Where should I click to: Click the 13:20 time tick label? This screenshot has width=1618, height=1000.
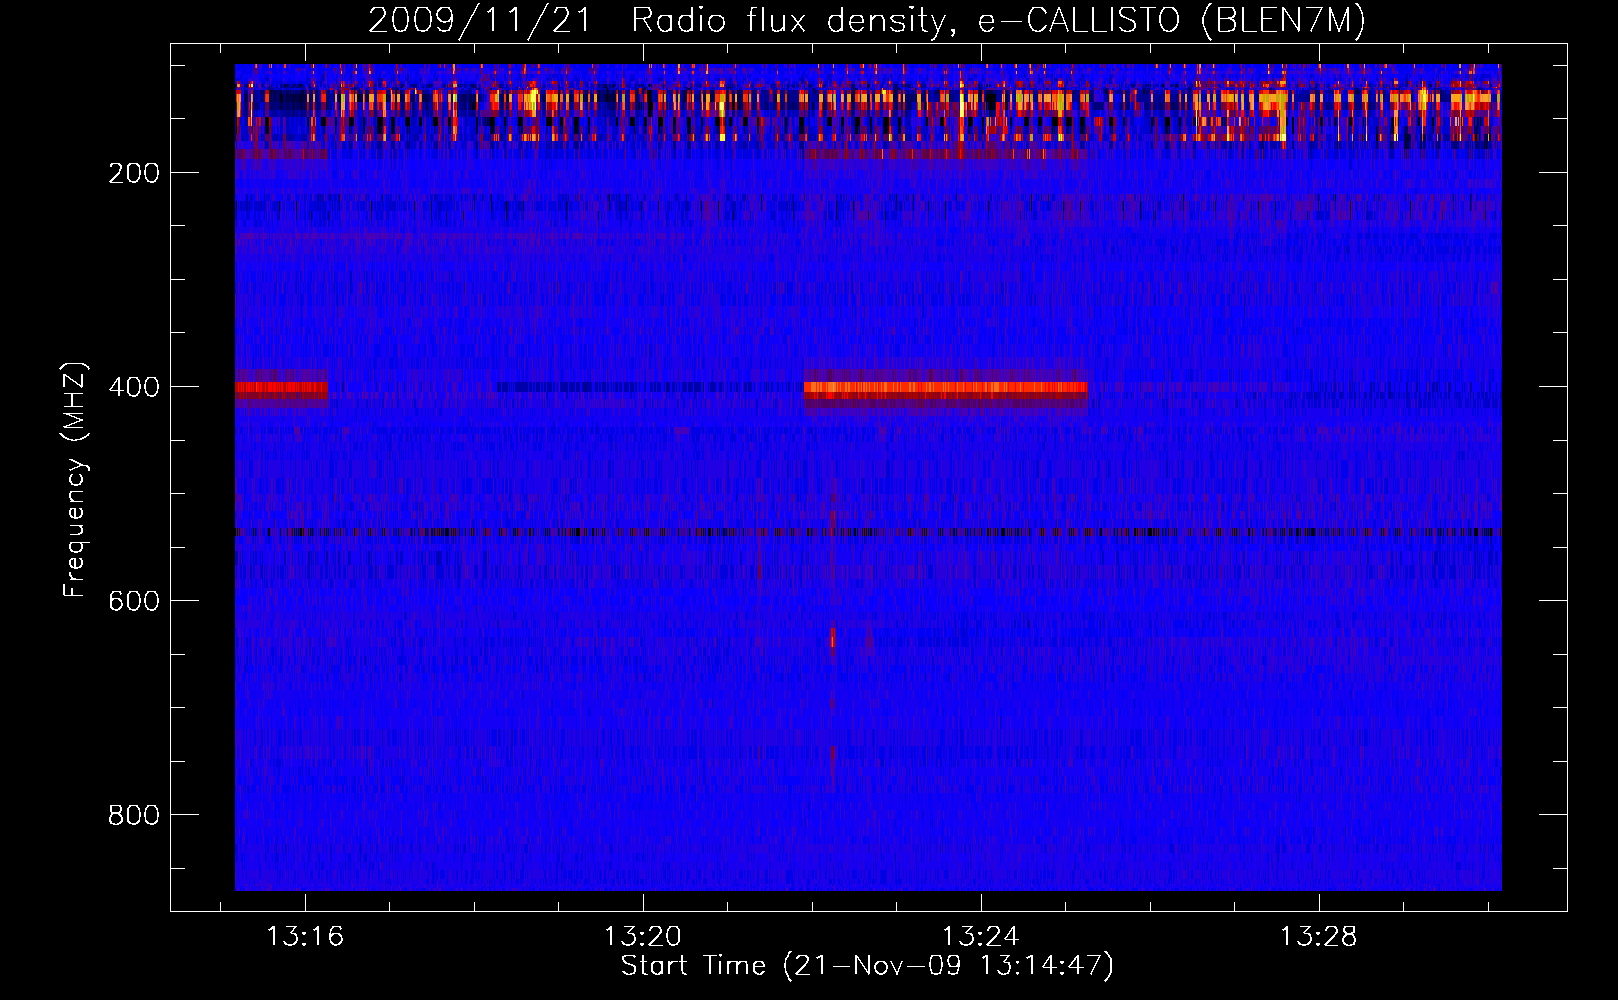pyautogui.click(x=643, y=936)
